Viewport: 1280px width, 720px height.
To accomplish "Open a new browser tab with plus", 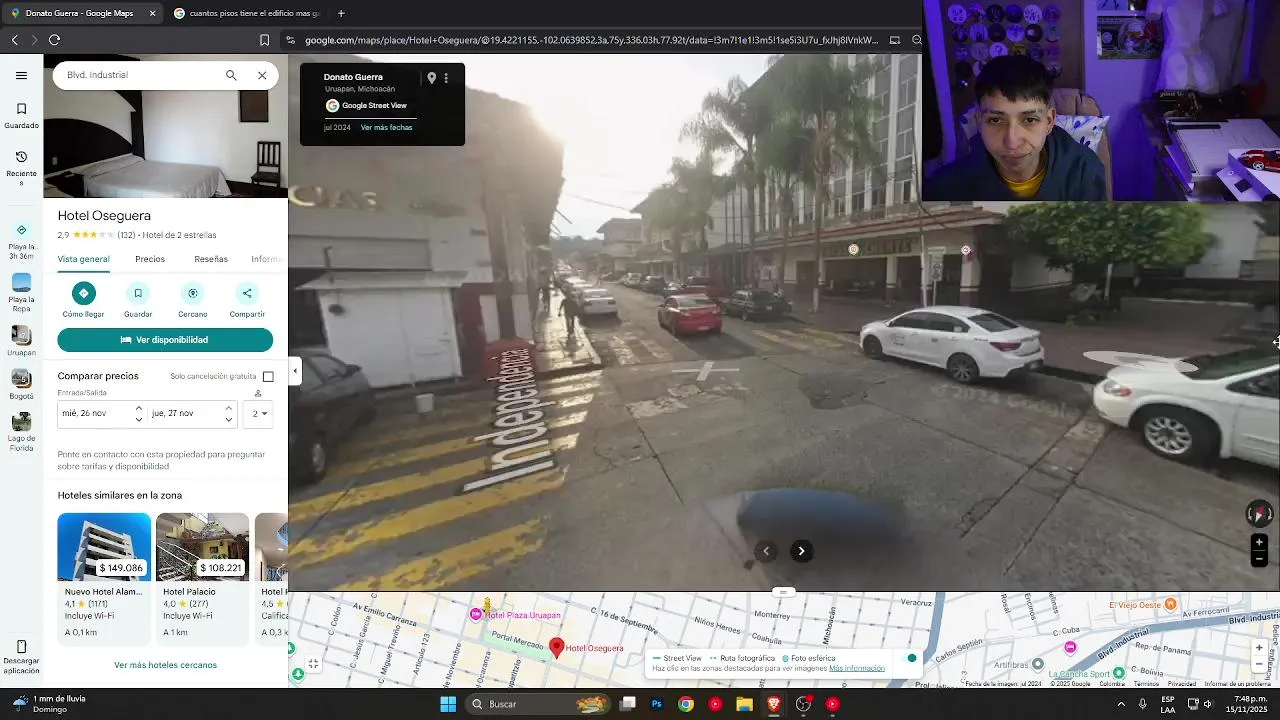I will pos(341,13).
